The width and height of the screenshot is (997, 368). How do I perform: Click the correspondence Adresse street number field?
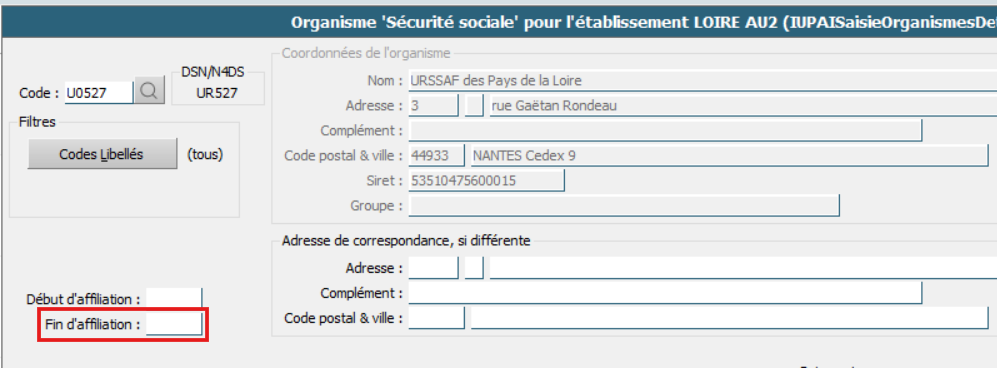pyautogui.click(x=433, y=268)
